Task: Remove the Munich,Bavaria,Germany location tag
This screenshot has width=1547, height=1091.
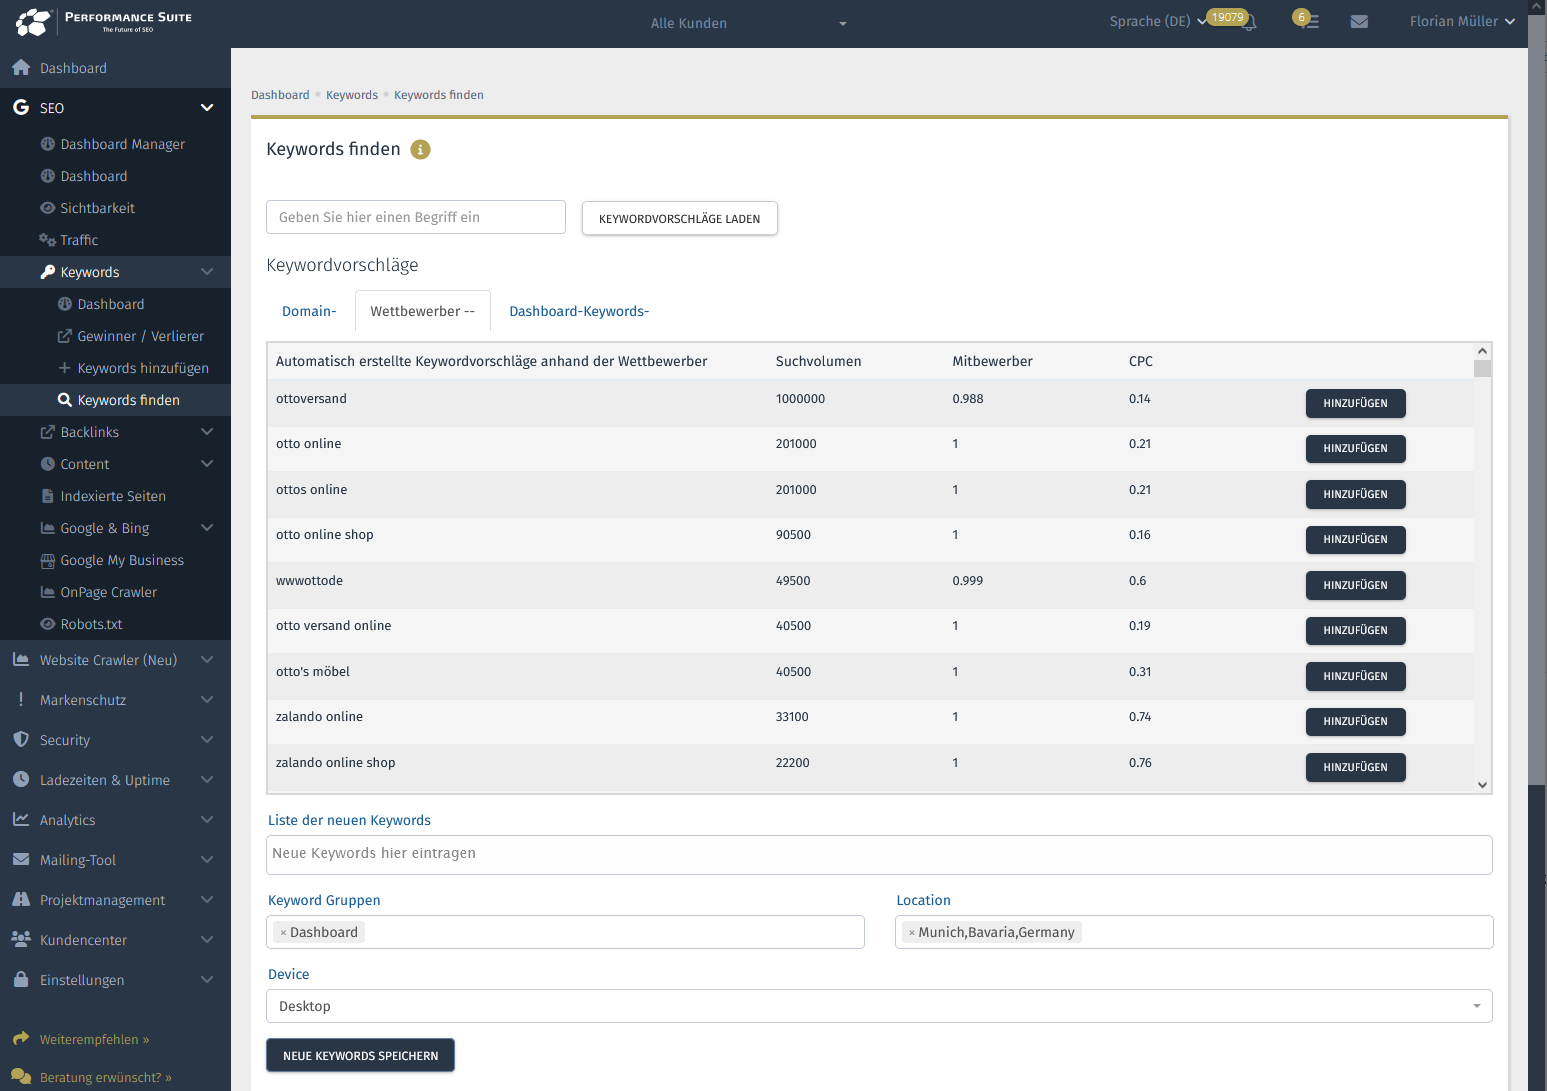Action: [x=912, y=933]
